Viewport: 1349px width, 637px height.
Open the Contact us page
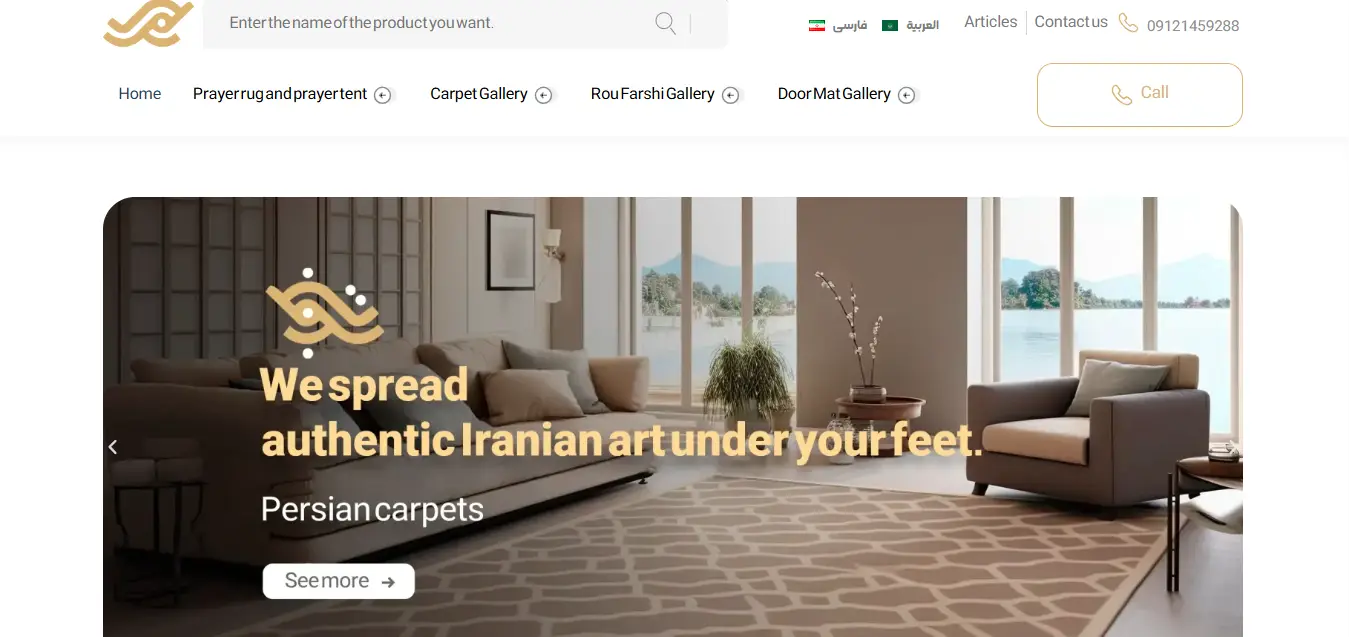[x=1071, y=22]
